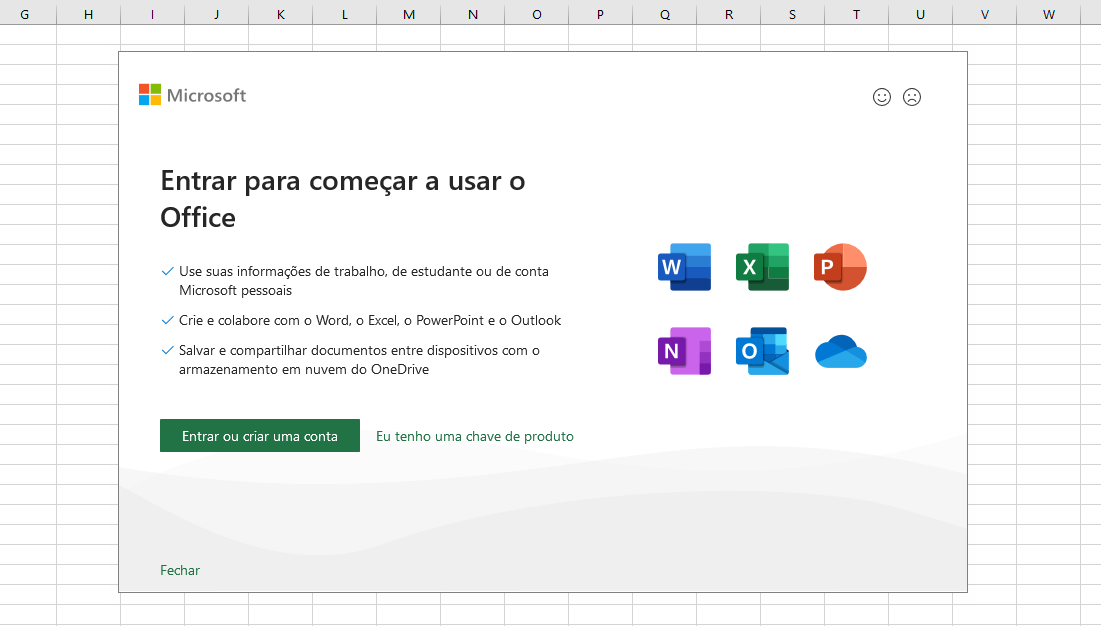The width and height of the screenshot is (1101, 626).
Task: Click the PowerPoint app icon
Action: coord(840,267)
